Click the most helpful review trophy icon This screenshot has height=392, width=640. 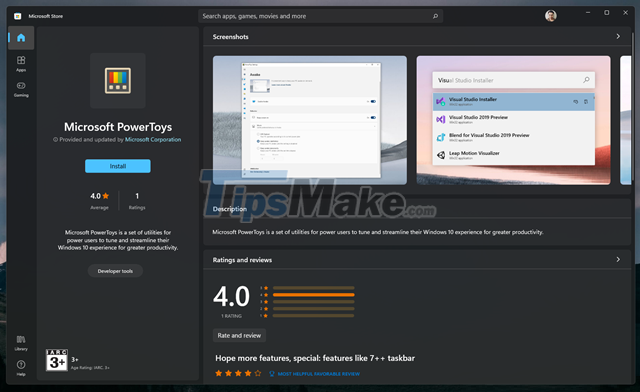[x=271, y=374]
